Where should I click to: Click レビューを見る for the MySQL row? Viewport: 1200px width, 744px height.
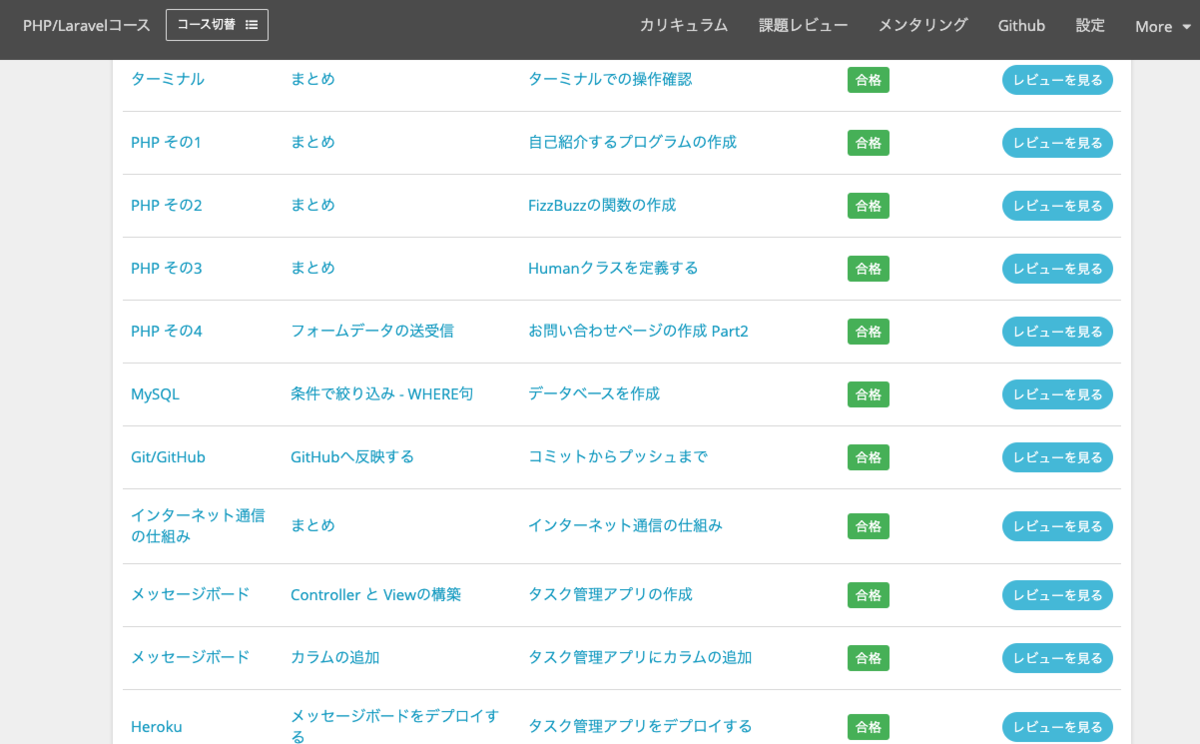coord(1057,394)
